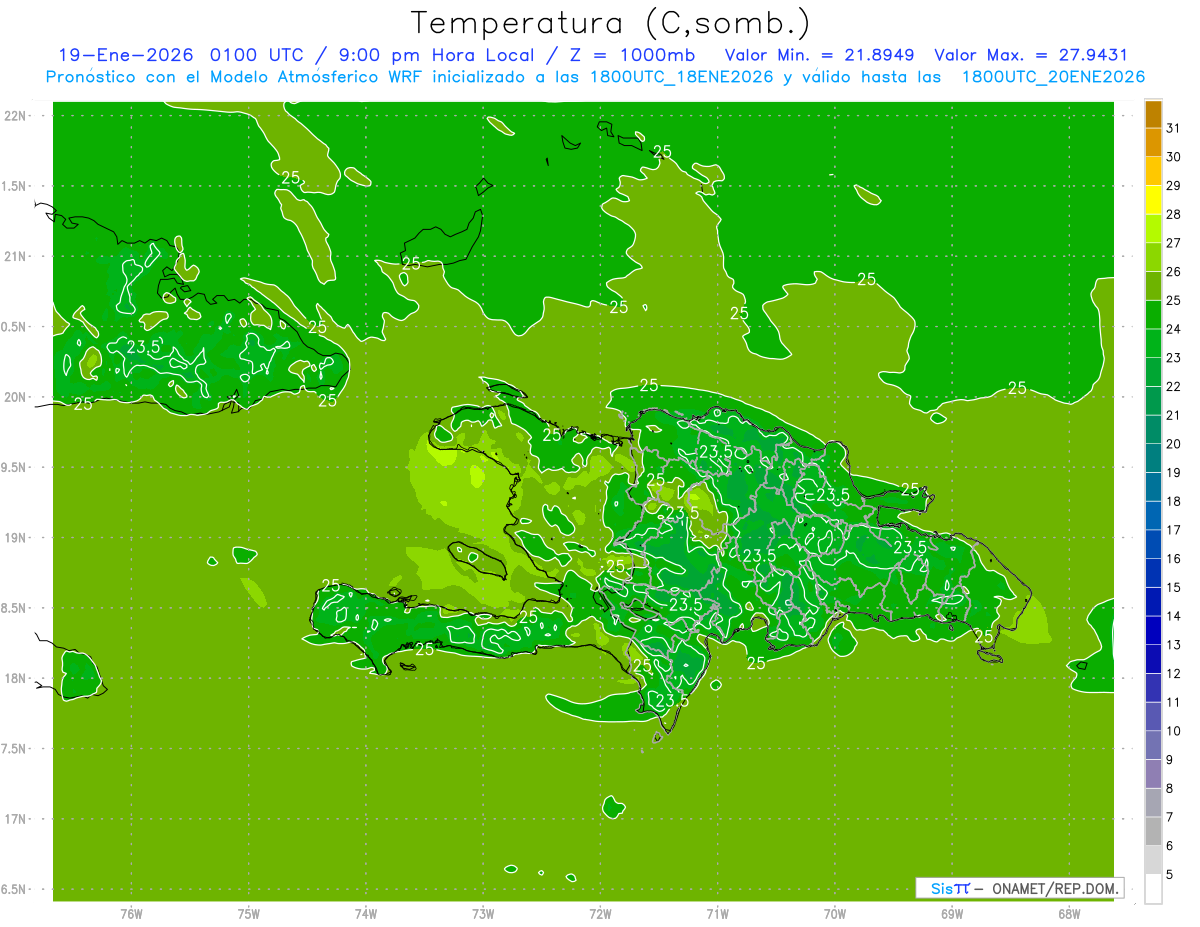The height and width of the screenshot is (927, 1200).
Task: Click the '75W' longitude axis label
Action: click(249, 914)
